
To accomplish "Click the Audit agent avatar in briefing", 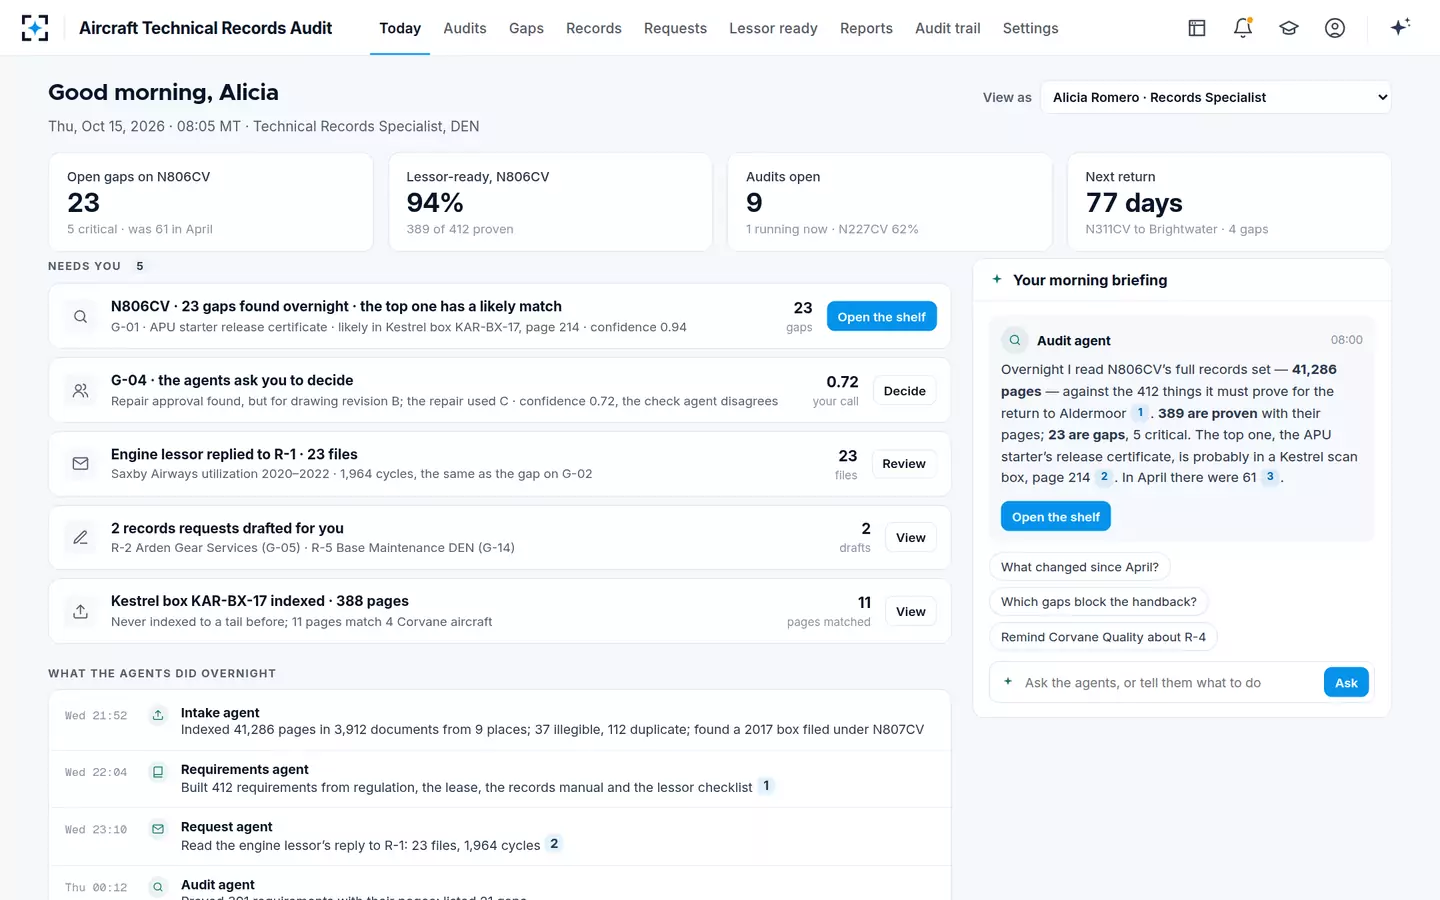I will 1015,340.
